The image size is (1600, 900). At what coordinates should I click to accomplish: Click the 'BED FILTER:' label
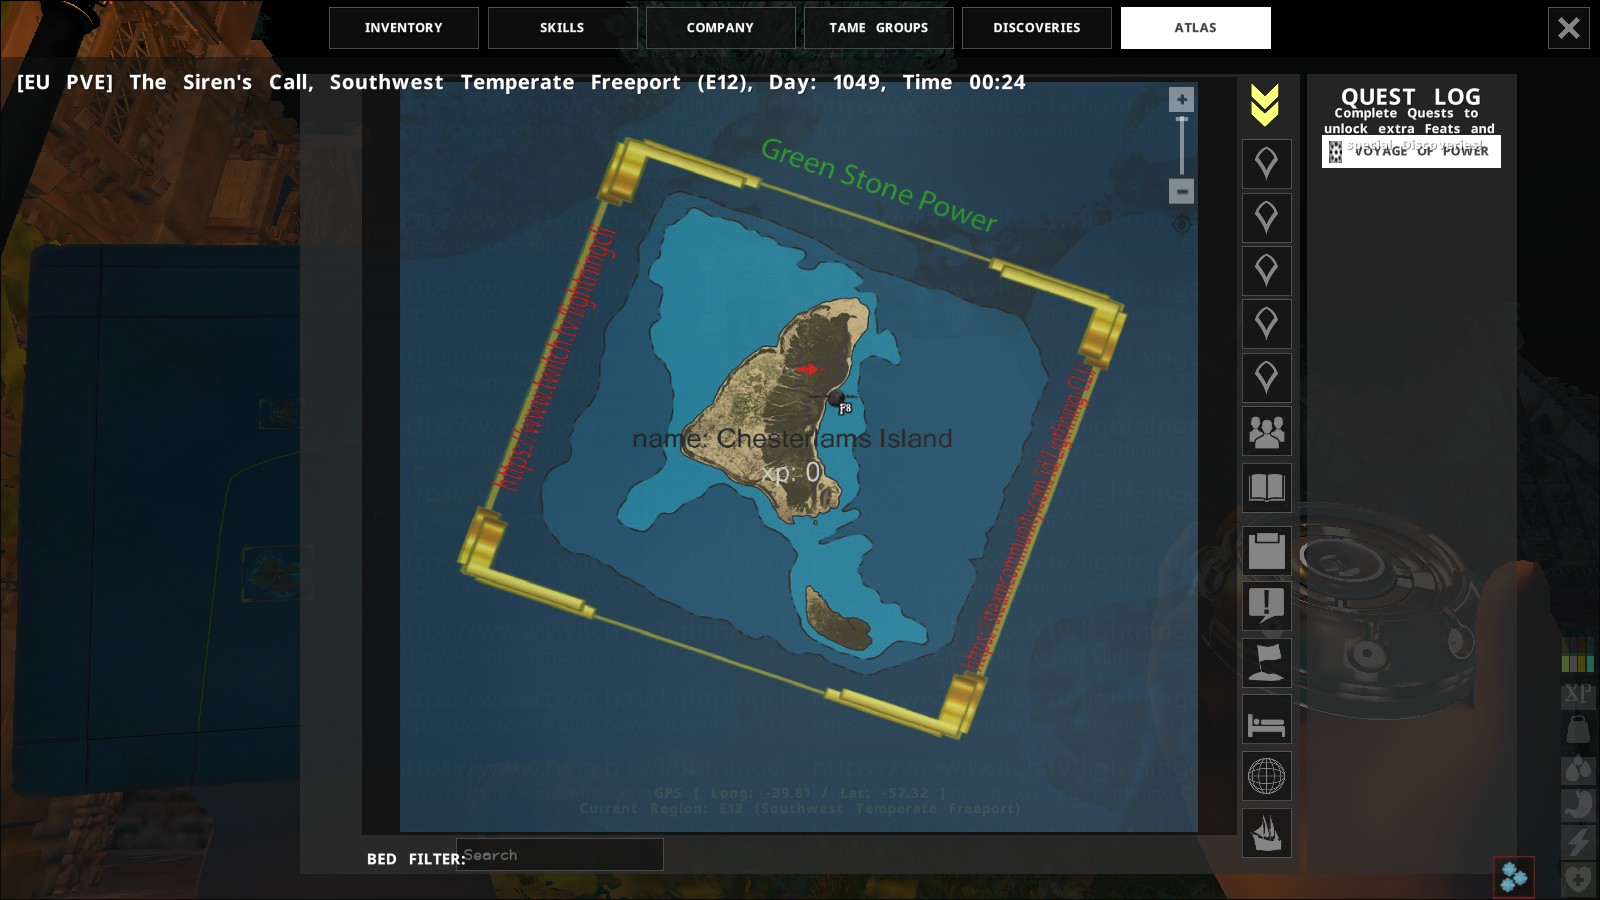(416, 859)
